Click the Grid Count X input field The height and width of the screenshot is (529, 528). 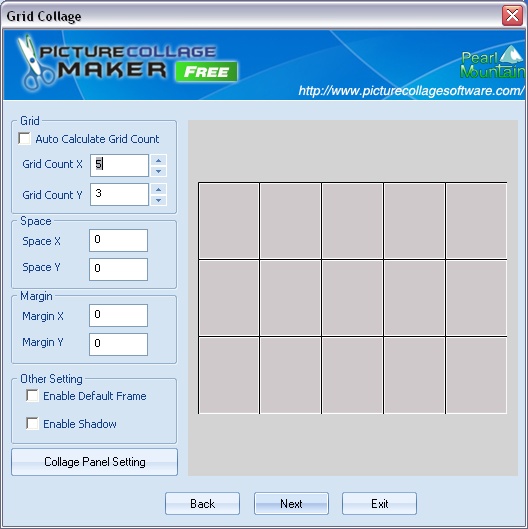click(x=119, y=165)
